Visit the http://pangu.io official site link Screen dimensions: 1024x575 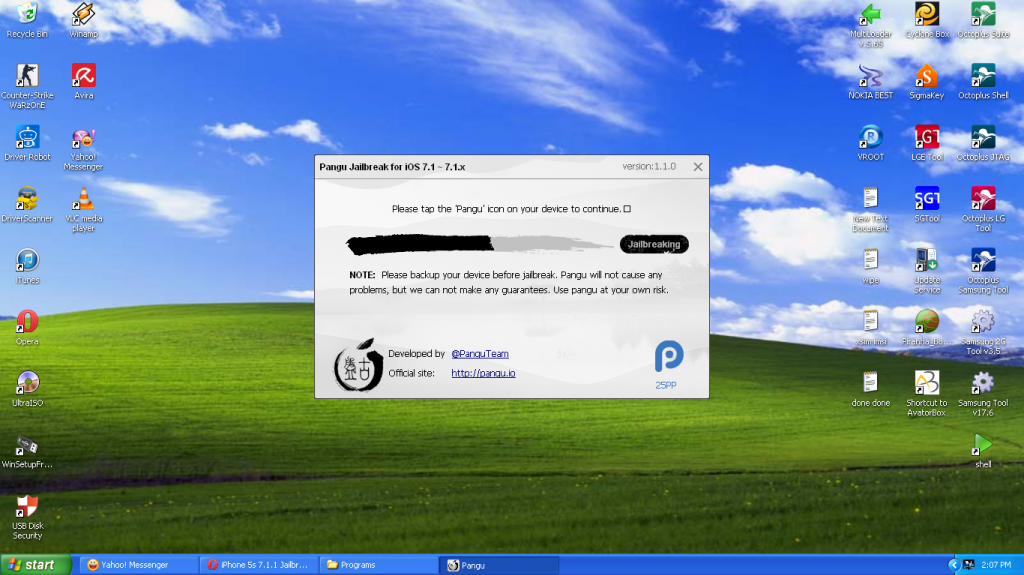tap(483, 373)
